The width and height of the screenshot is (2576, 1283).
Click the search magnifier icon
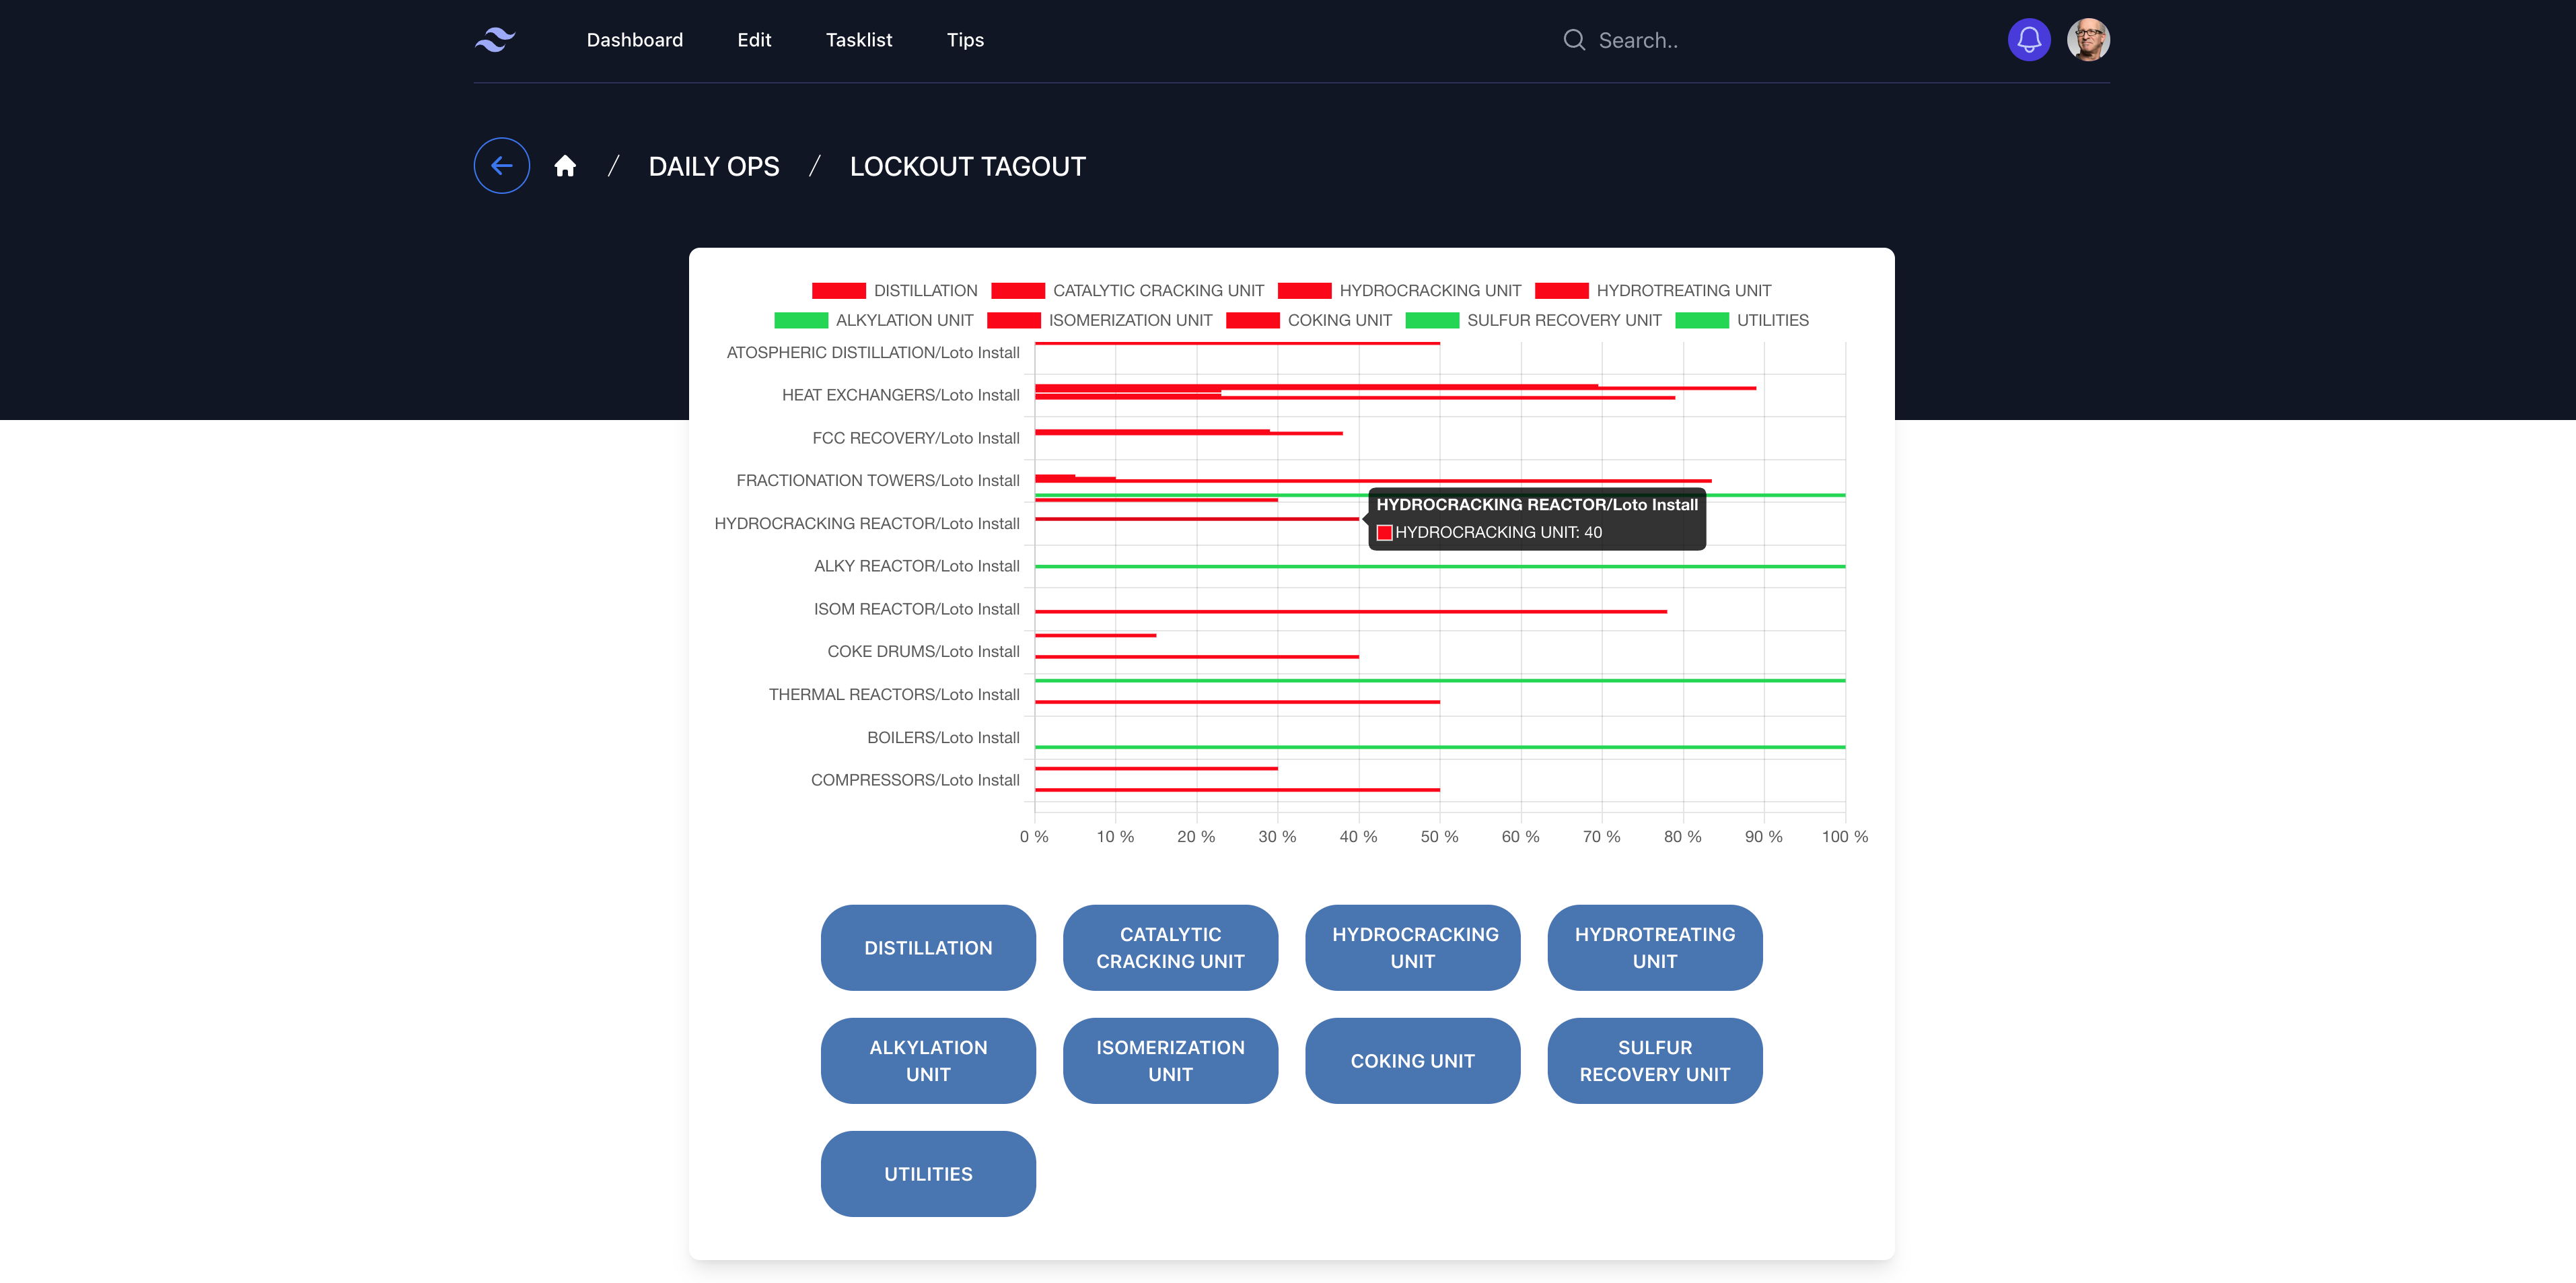tap(1574, 40)
